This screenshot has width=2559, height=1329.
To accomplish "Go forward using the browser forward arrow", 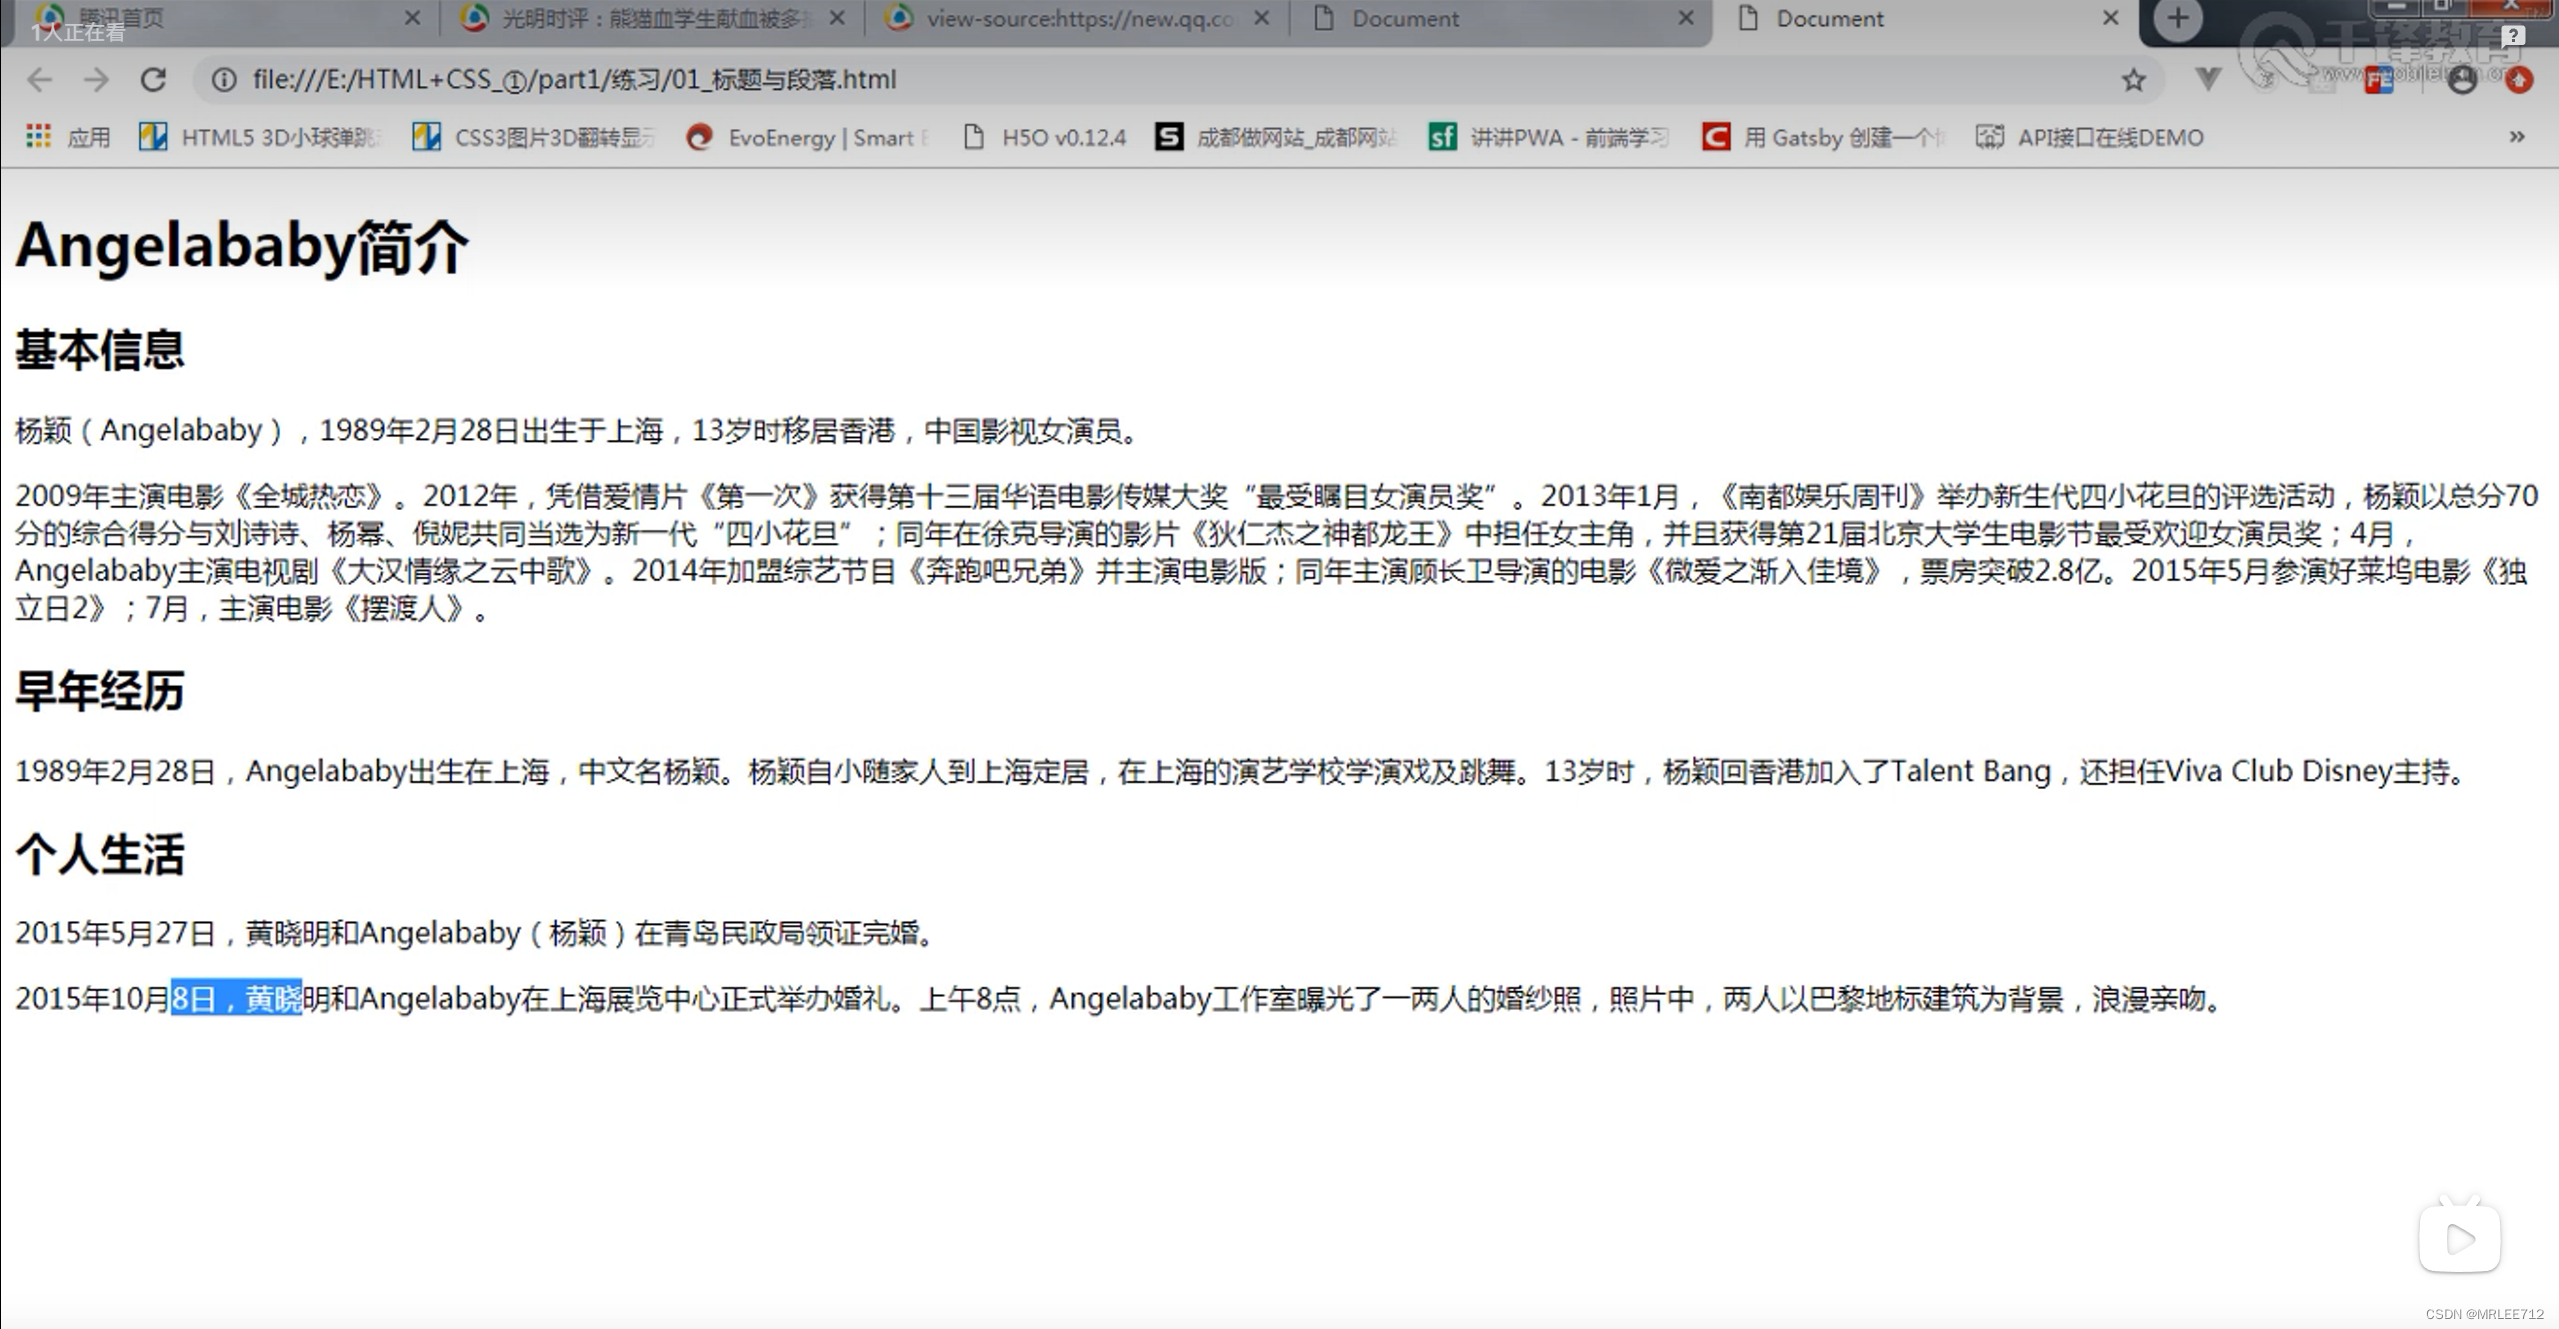I will (96, 79).
